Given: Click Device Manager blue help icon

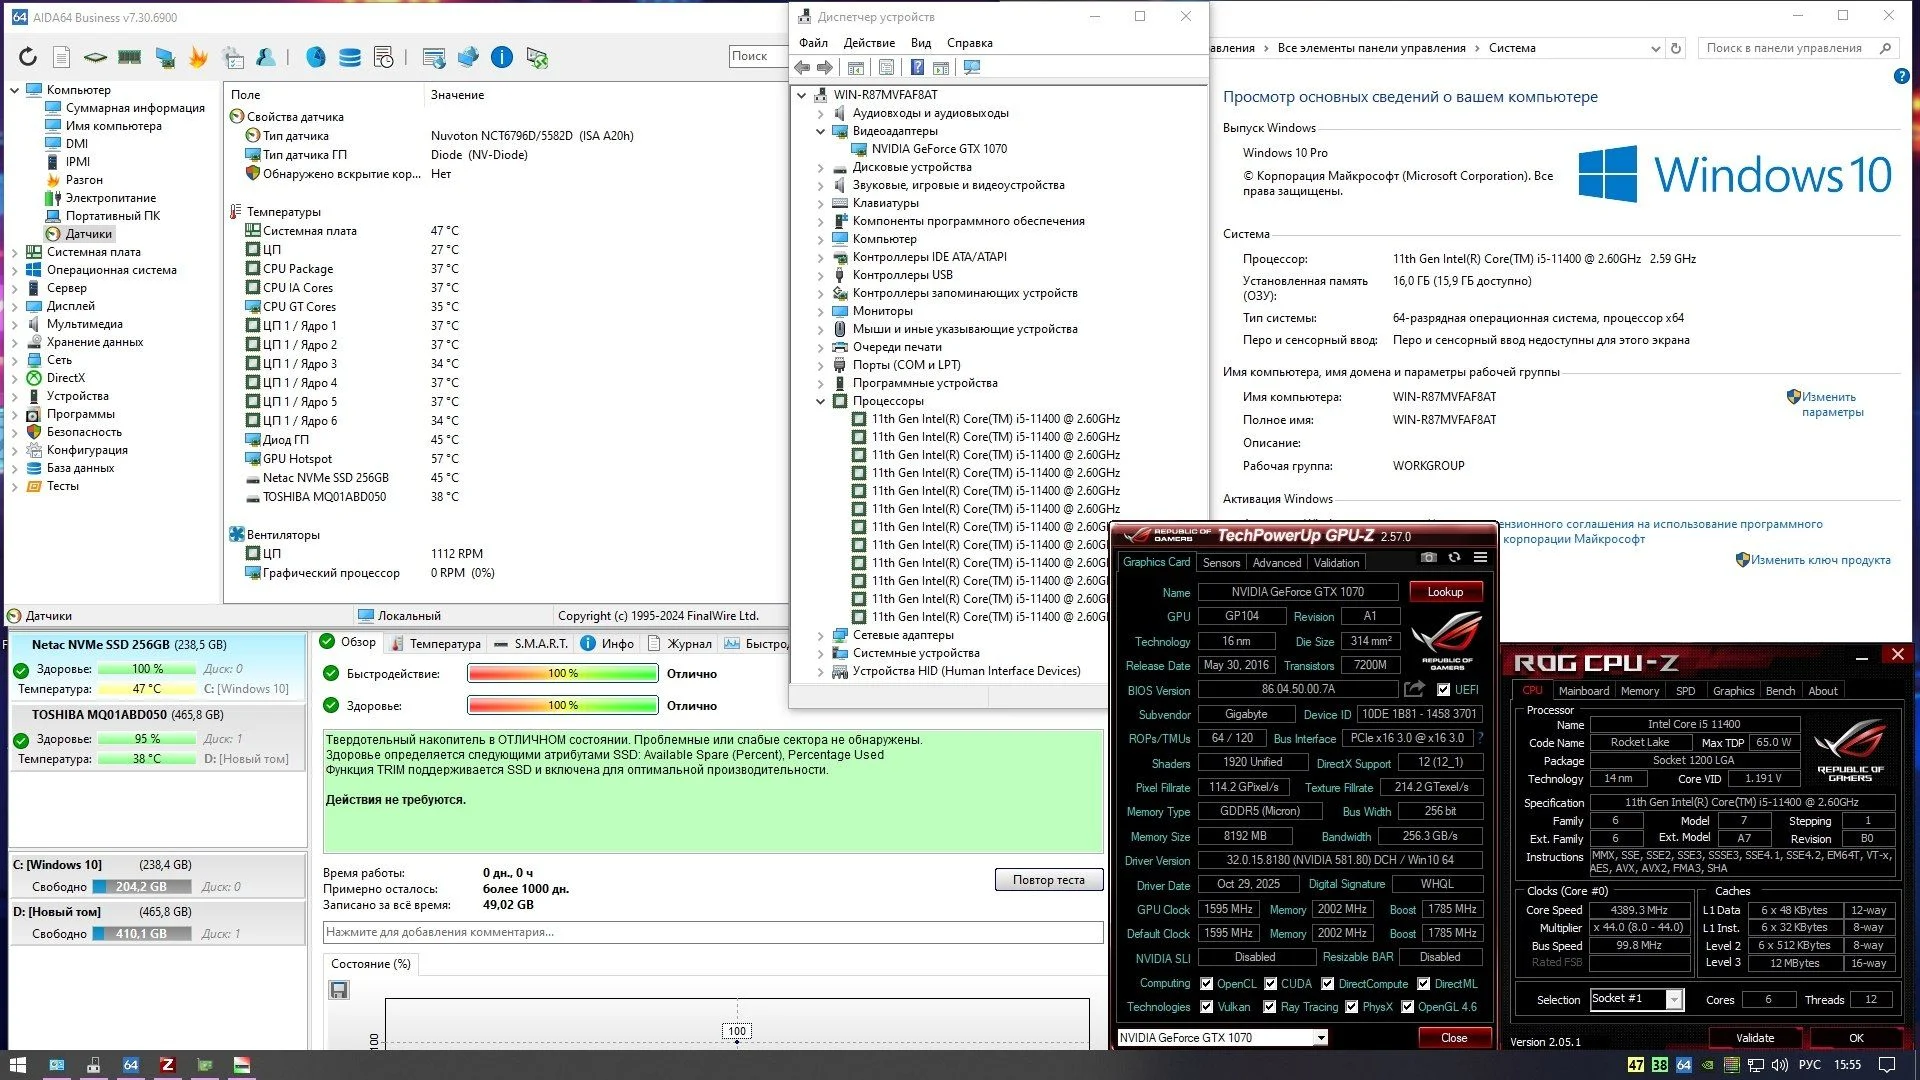Looking at the screenshot, I should [917, 67].
